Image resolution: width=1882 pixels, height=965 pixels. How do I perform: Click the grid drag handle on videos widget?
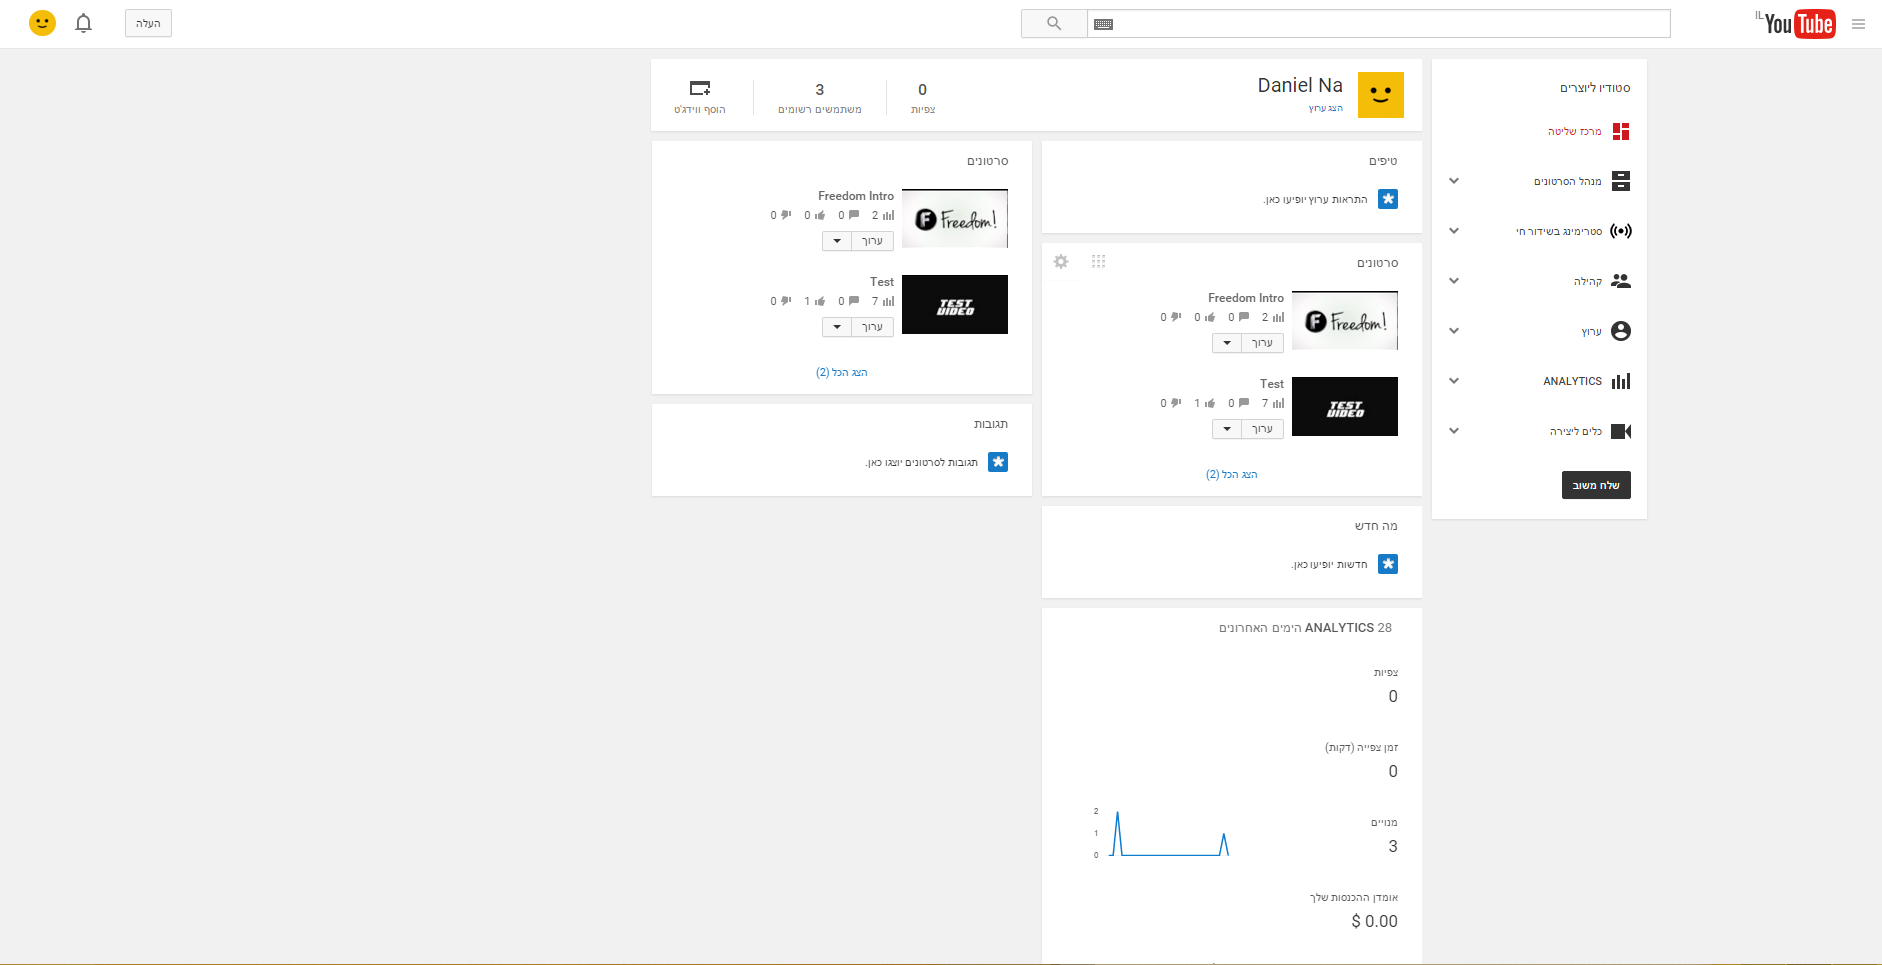click(x=1098, y=262)
